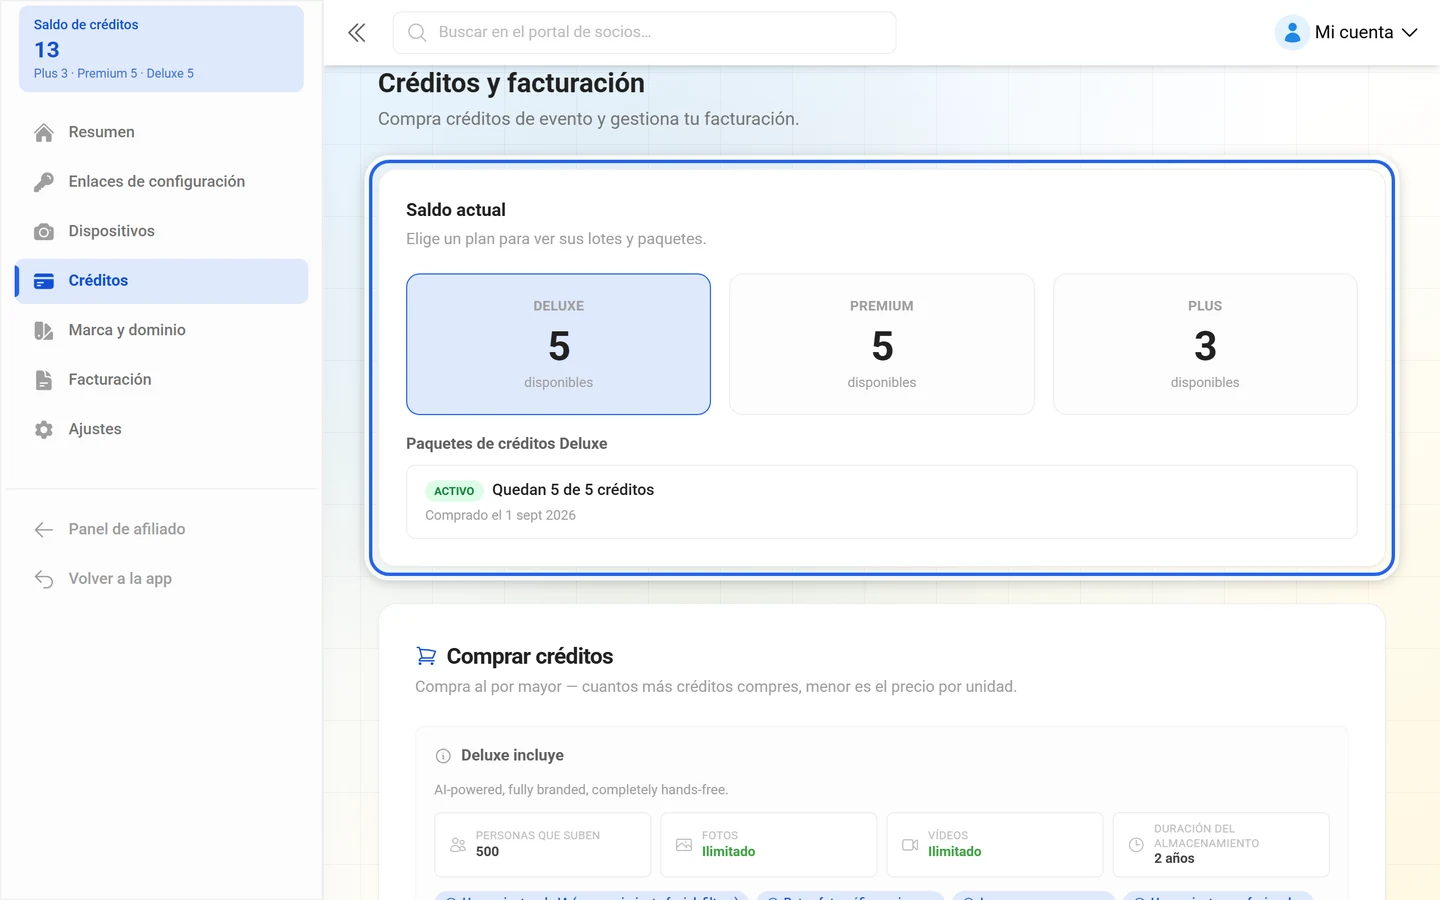Click the 'Comprado el 1 sept 2026' text

pyautogui.click(x=500, y=516)
